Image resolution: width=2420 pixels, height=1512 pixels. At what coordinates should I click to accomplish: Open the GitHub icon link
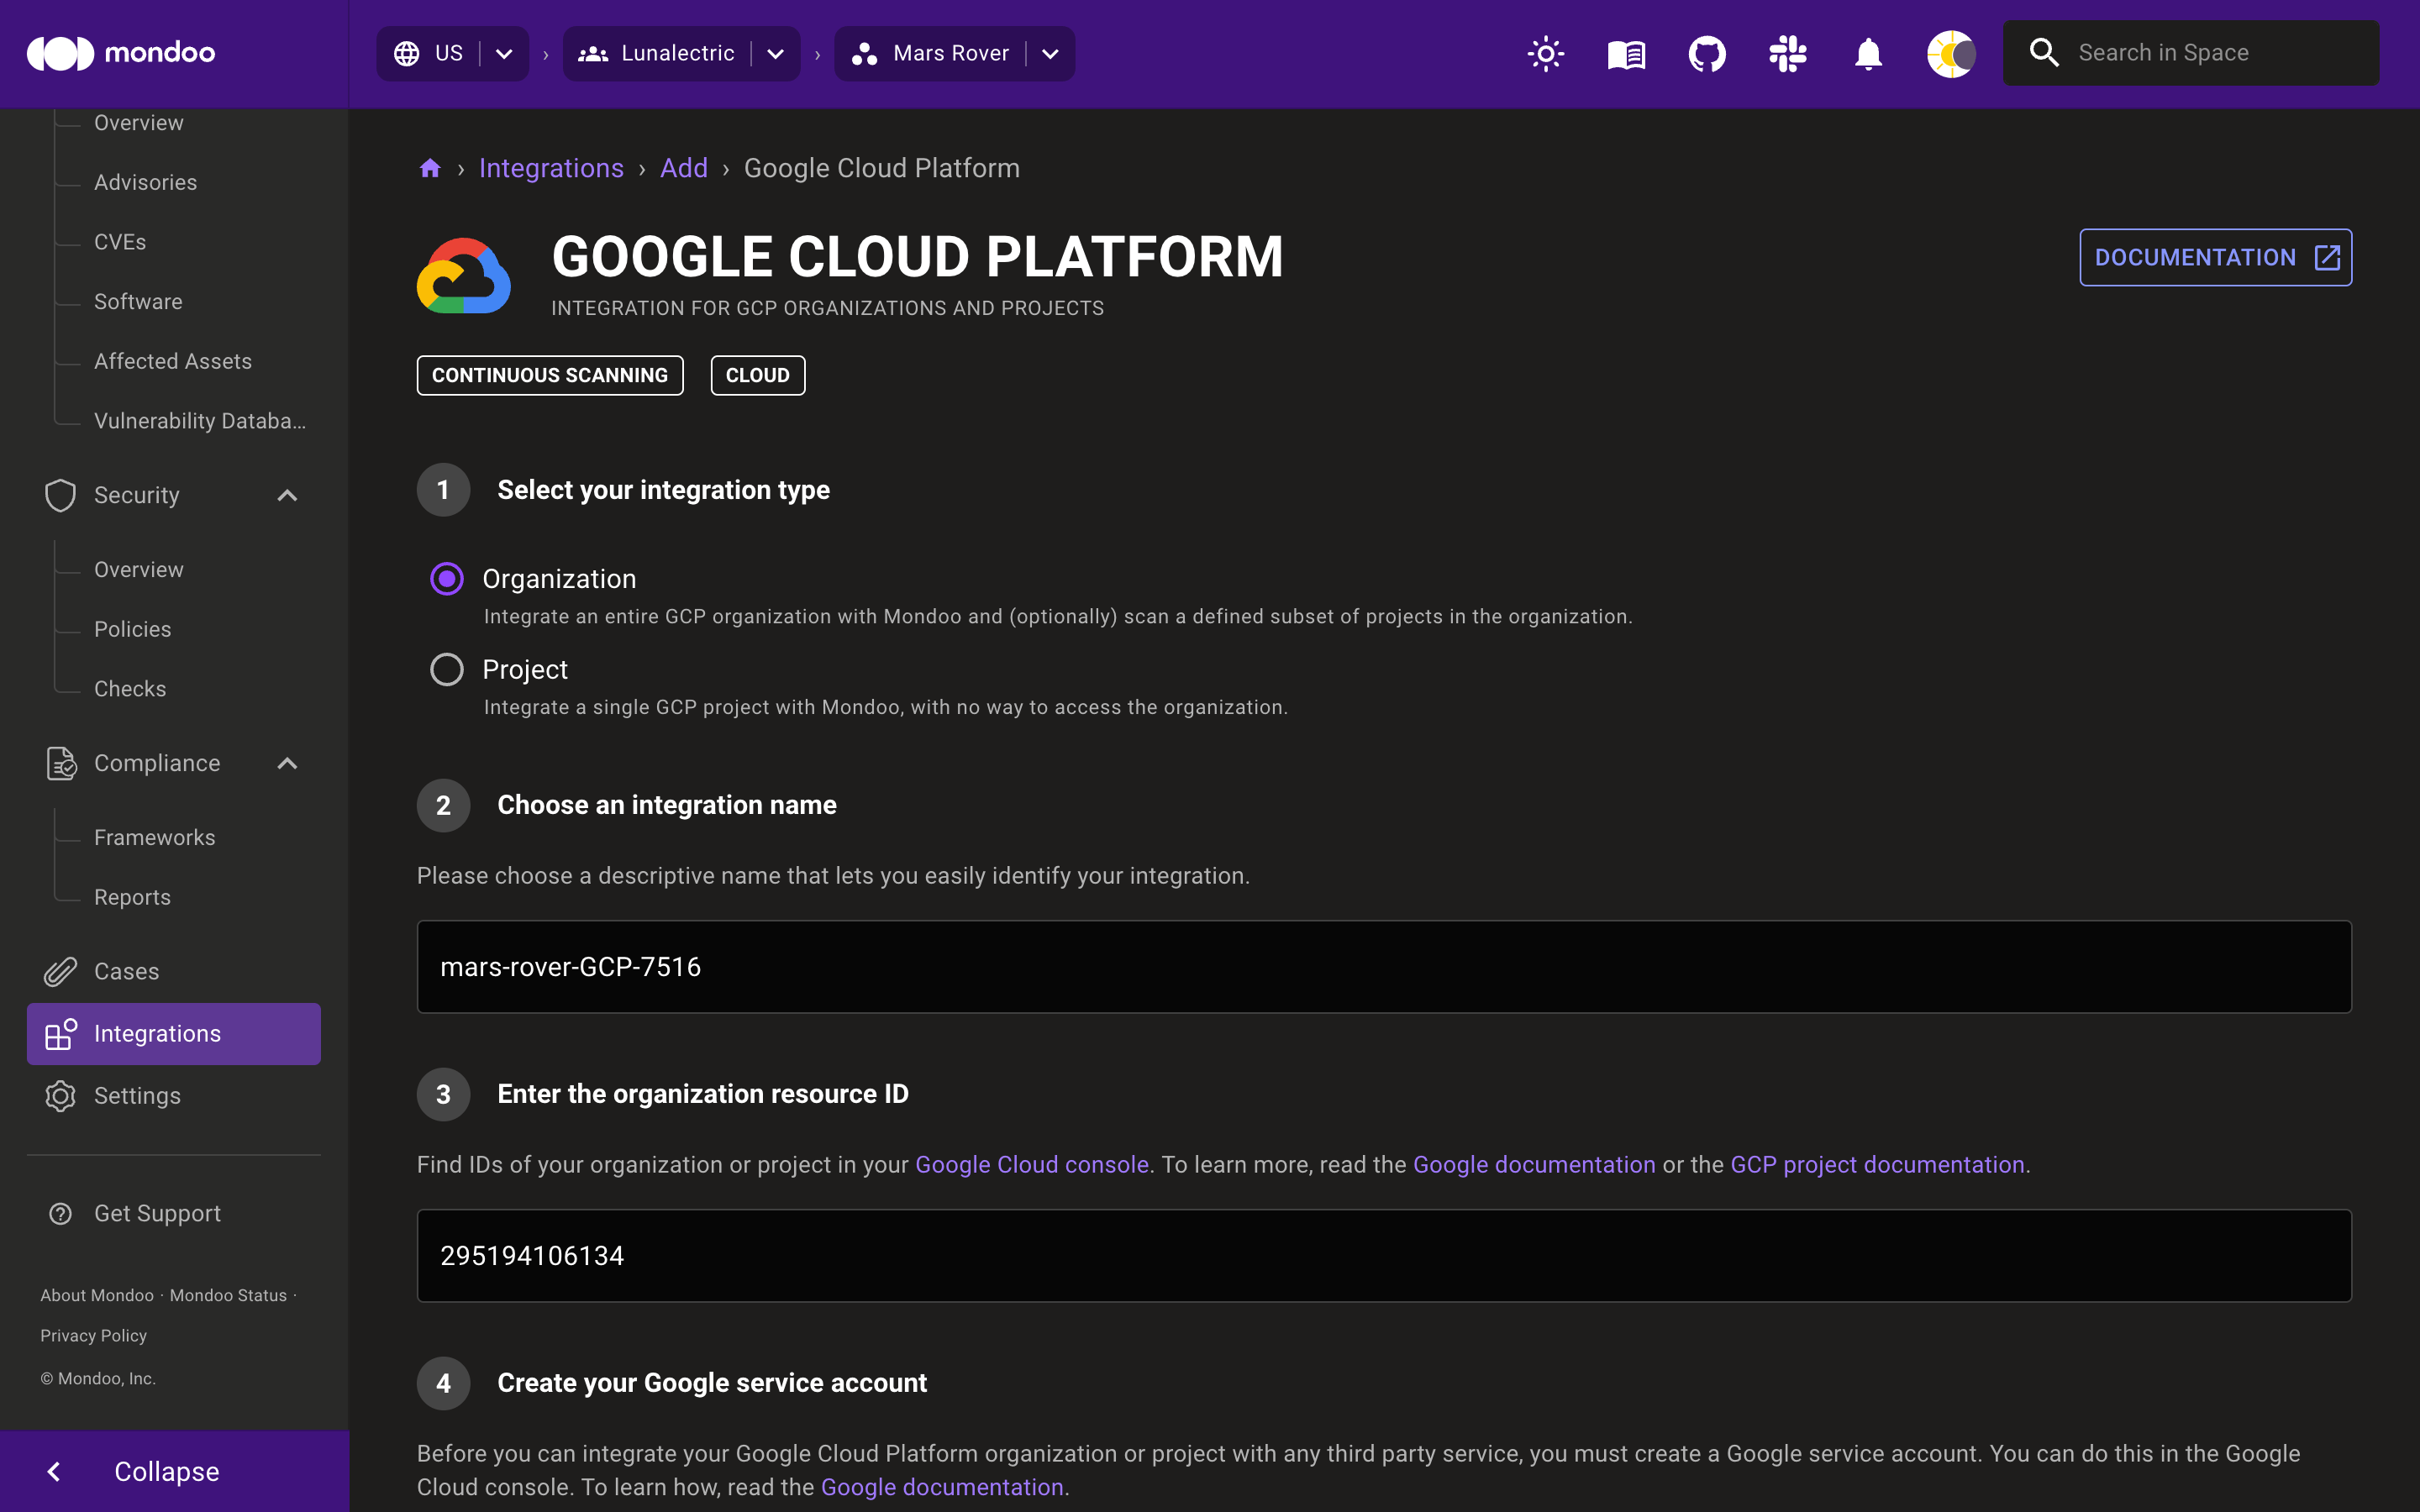click(x=1707, y=53)
